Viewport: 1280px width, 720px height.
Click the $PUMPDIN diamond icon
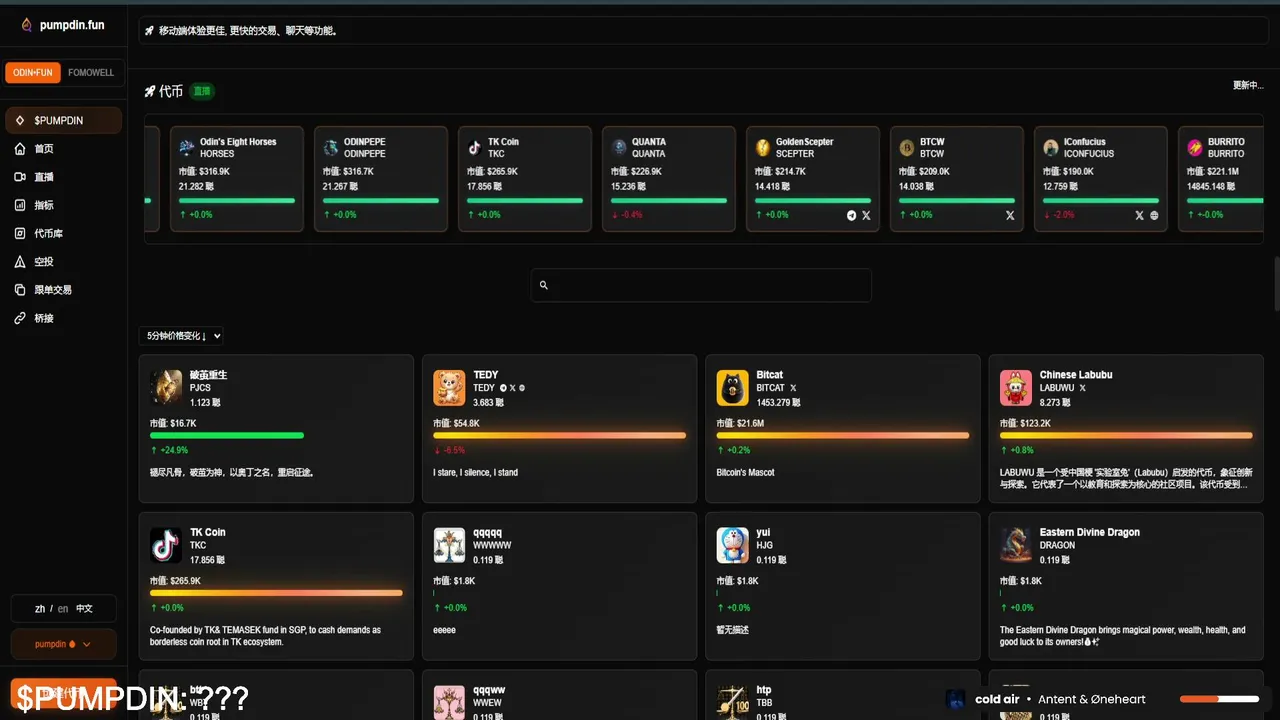tap(20, 120)
